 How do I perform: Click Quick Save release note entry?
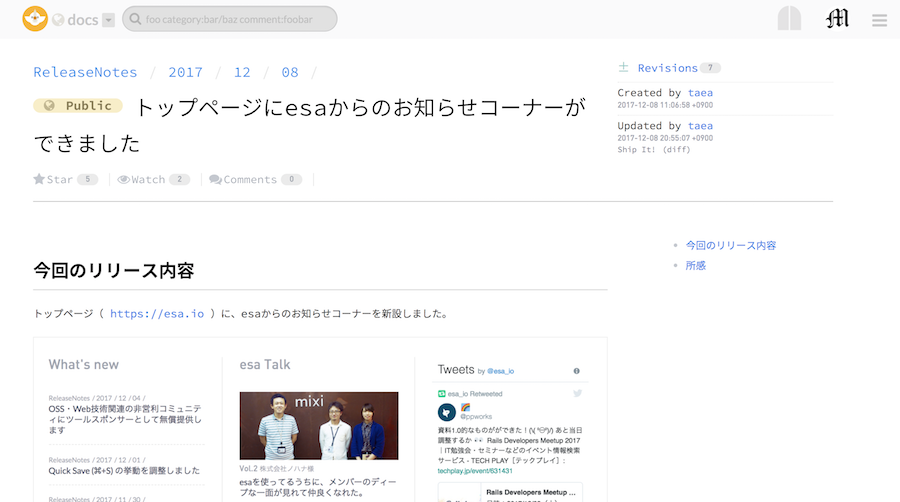[124, 470]
